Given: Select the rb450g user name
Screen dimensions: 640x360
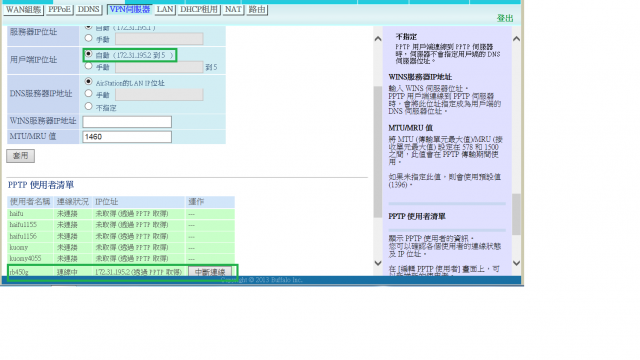Looking at the screenshot, I should click(19, 272).
